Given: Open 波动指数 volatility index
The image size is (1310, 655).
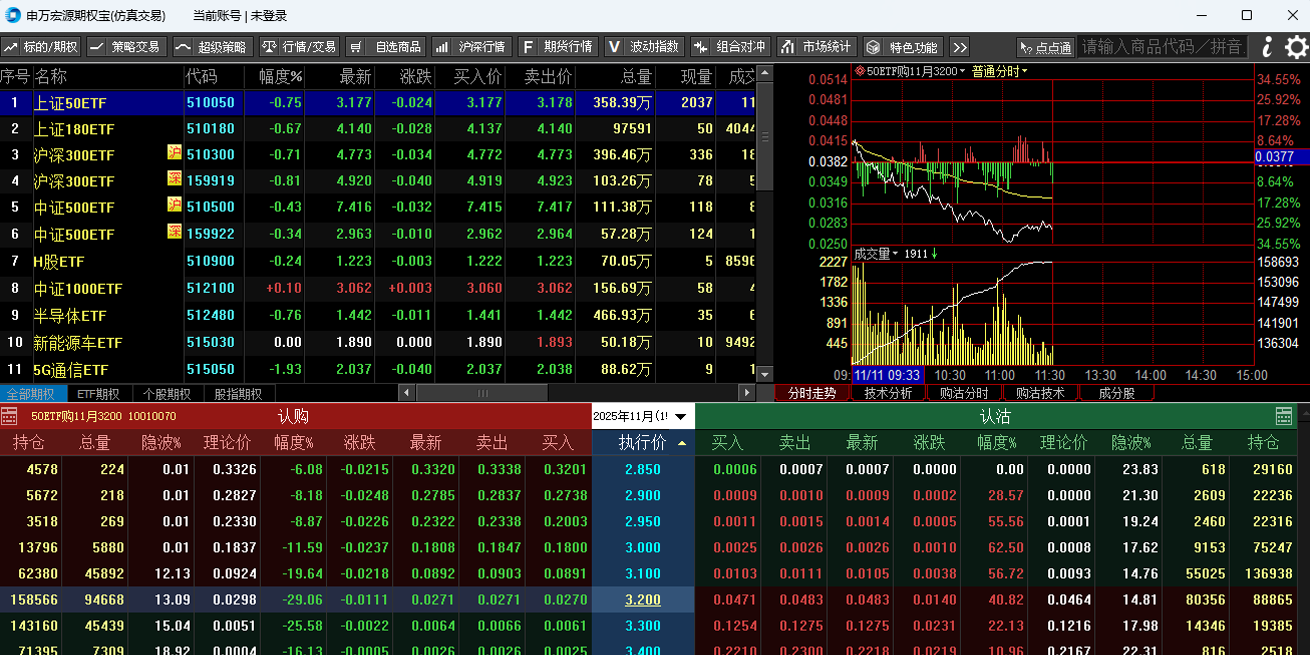Looking at the screenshot, I should tap(646, 47).
